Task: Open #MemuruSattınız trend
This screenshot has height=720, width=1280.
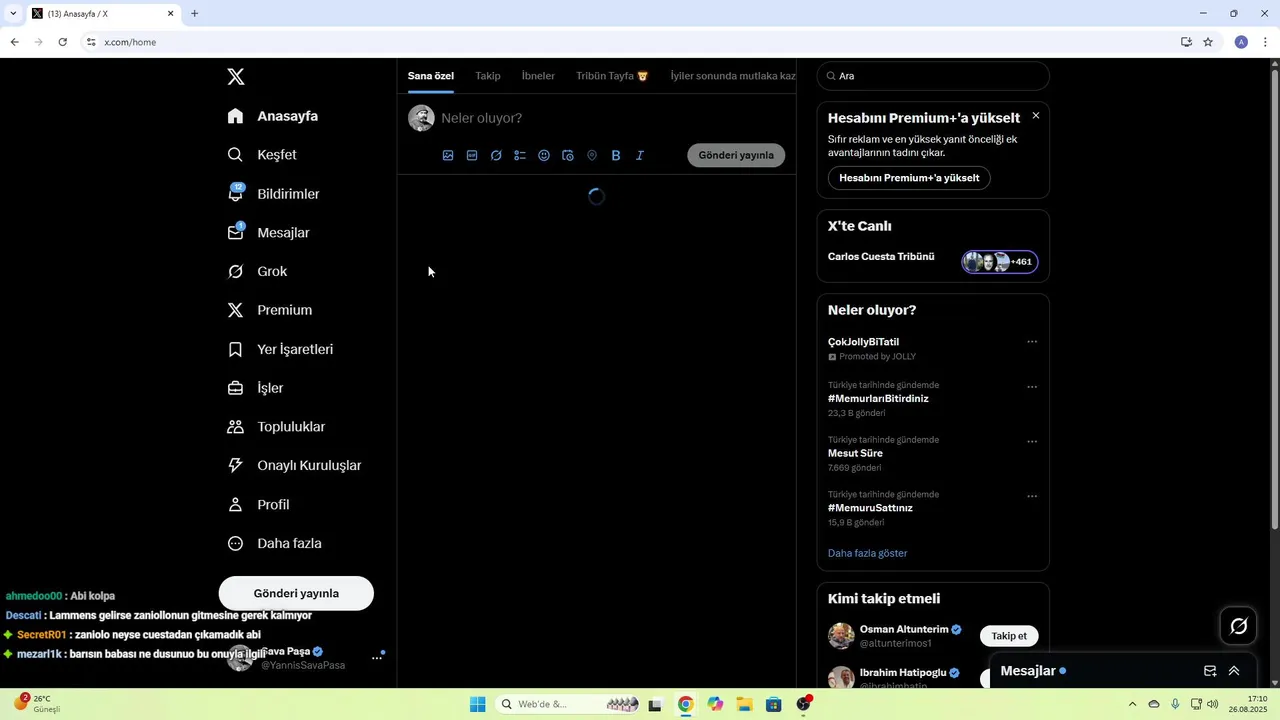Action: 870,508
